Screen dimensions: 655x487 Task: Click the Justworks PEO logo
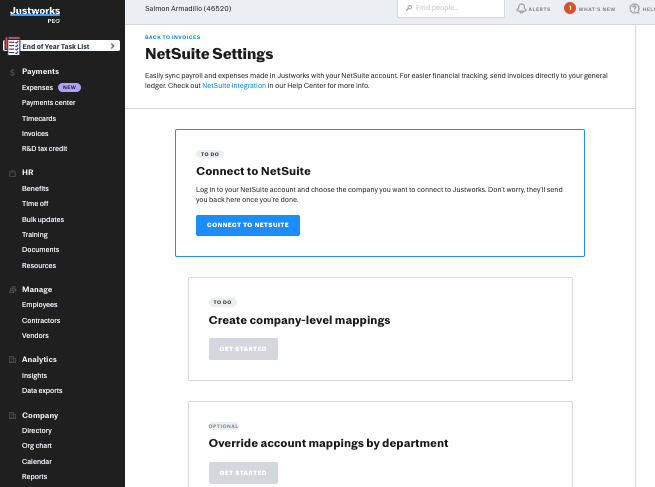[x=35, y=15]
